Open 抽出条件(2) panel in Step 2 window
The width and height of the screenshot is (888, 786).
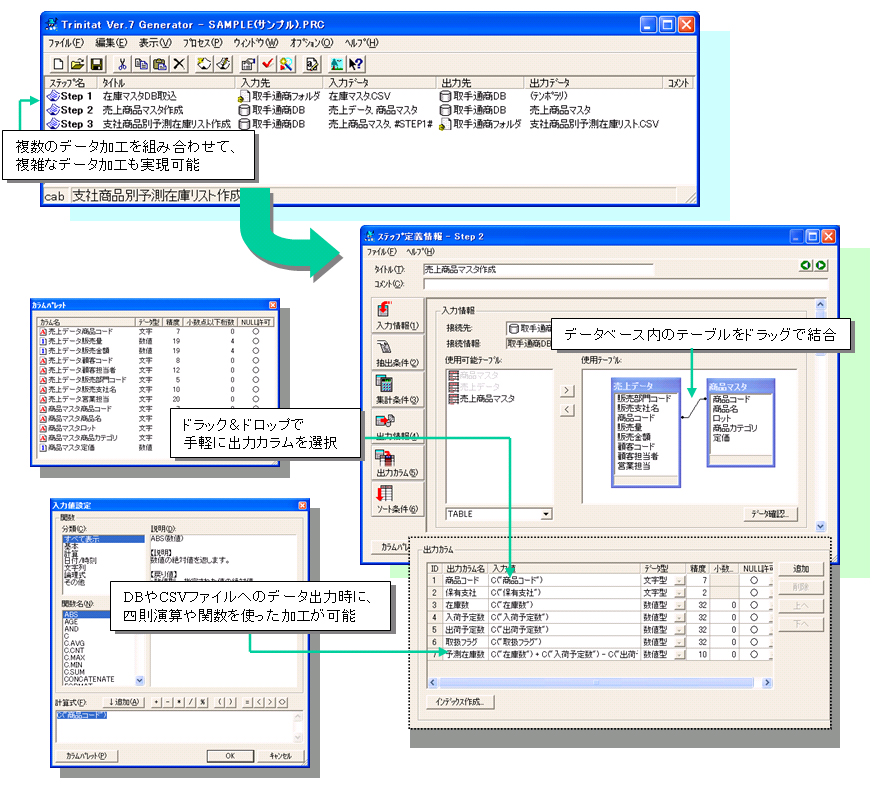click(x=397, y=352)
